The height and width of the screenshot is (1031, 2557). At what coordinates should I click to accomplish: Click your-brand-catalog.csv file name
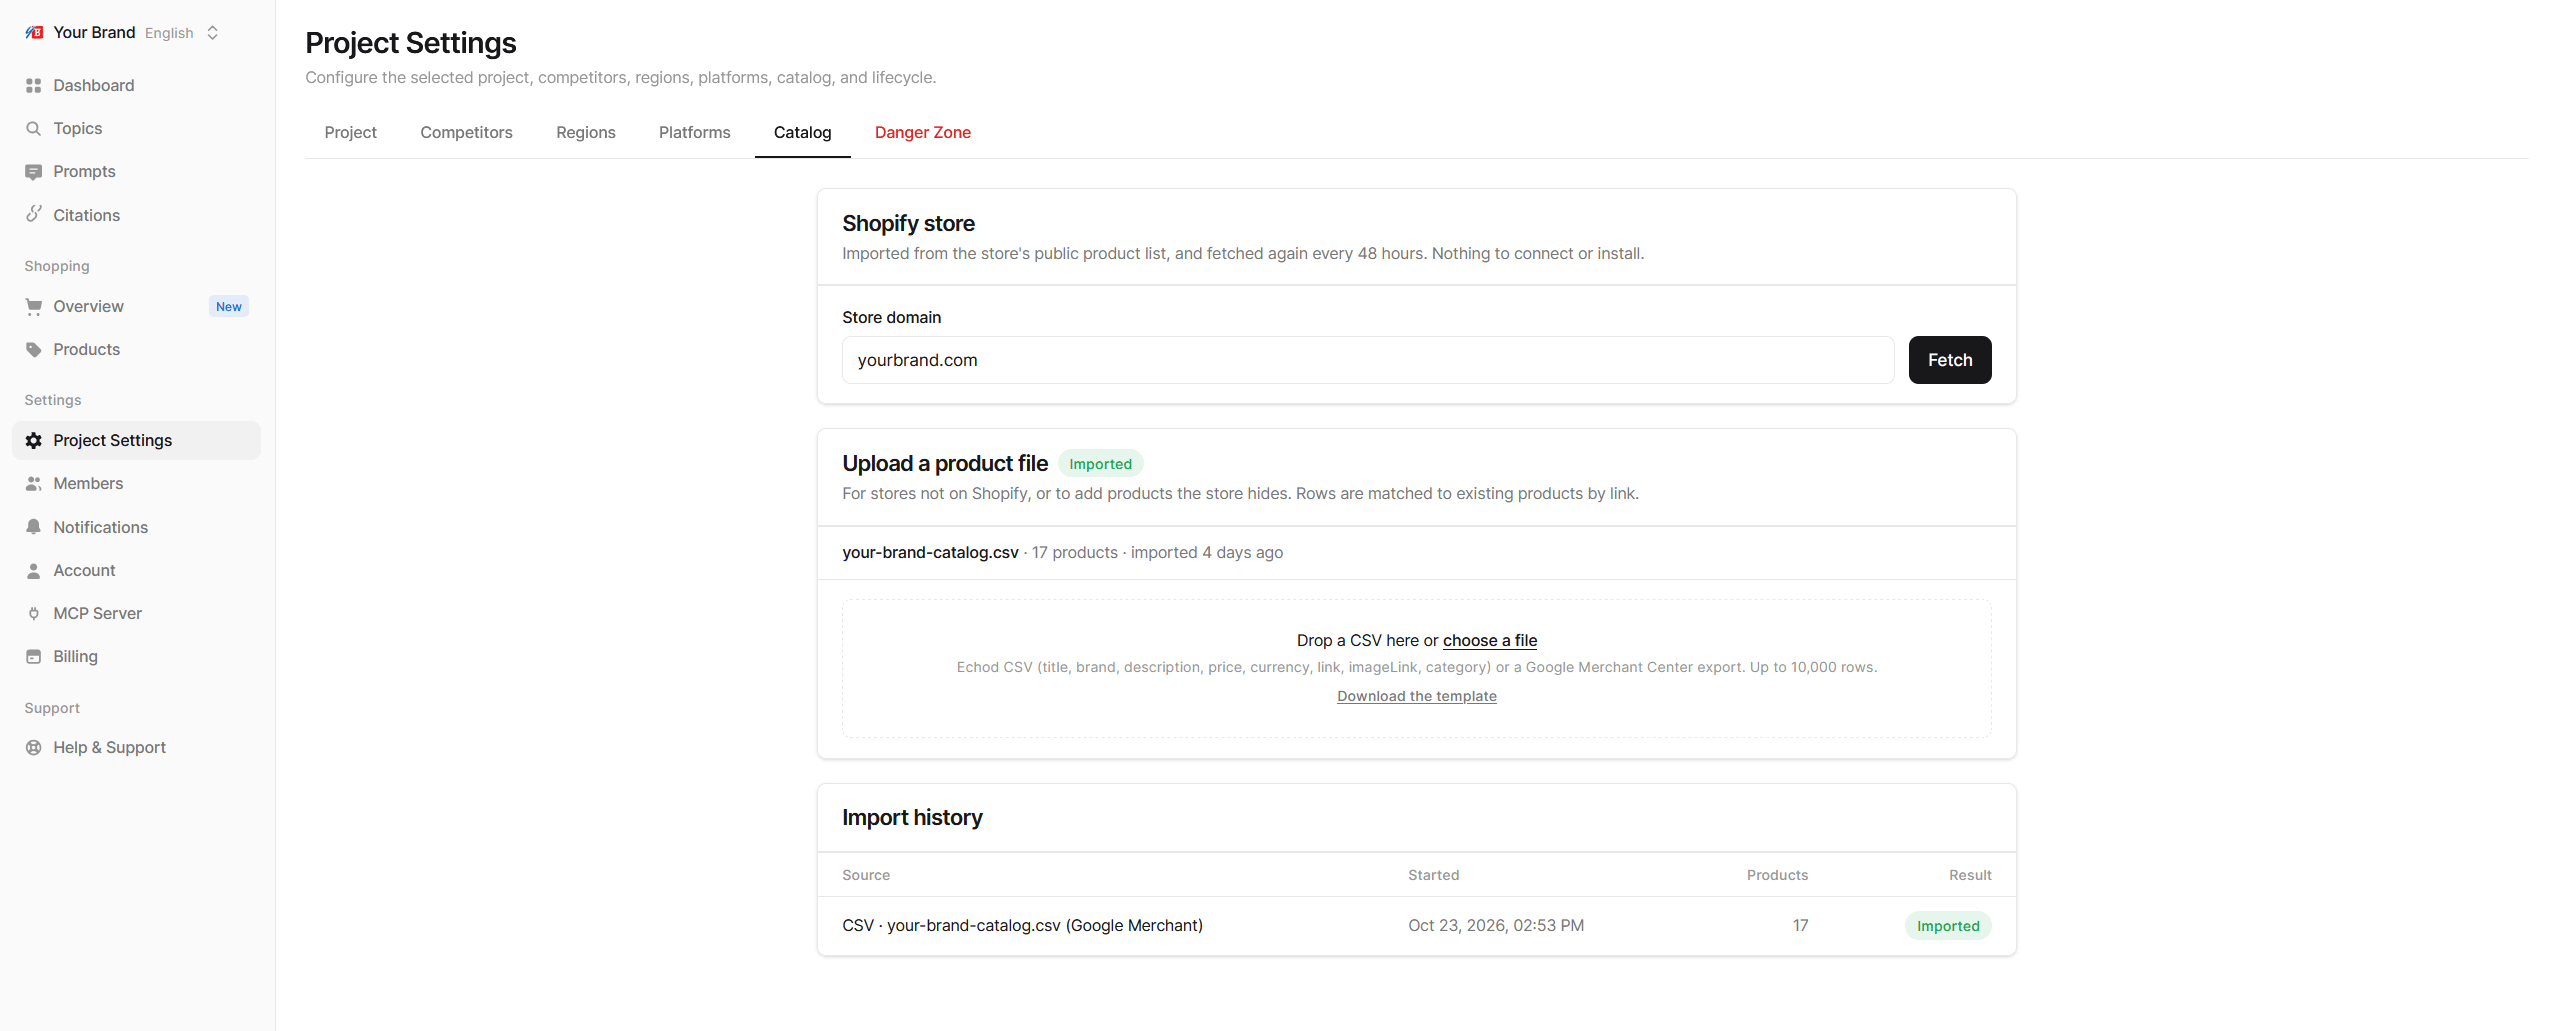[x=930, y=552]
